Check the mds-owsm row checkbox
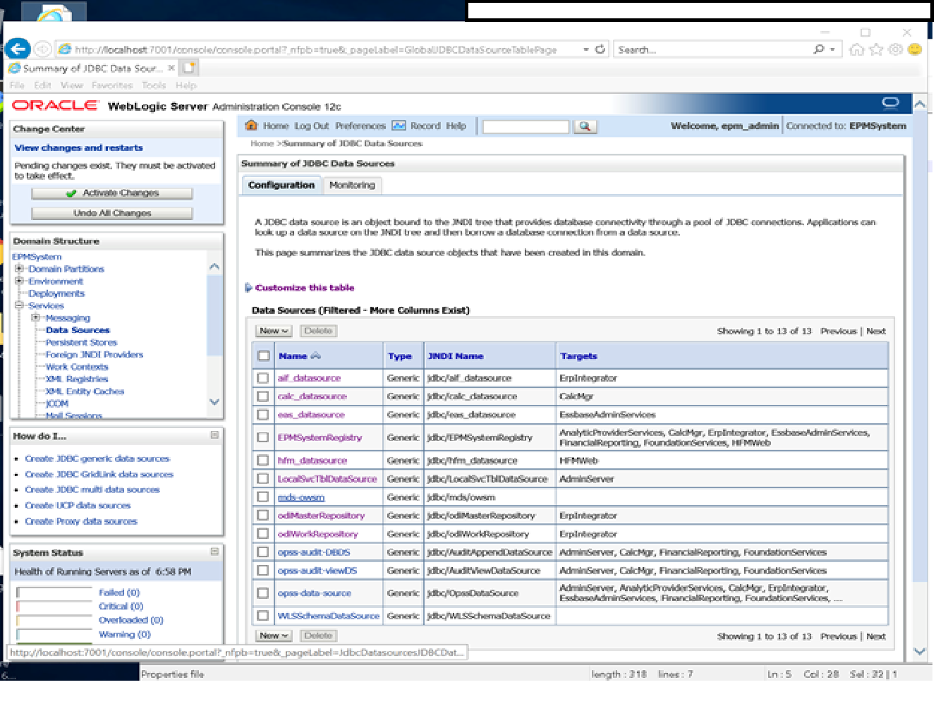 pyautogui.click(x=263, y=497)
